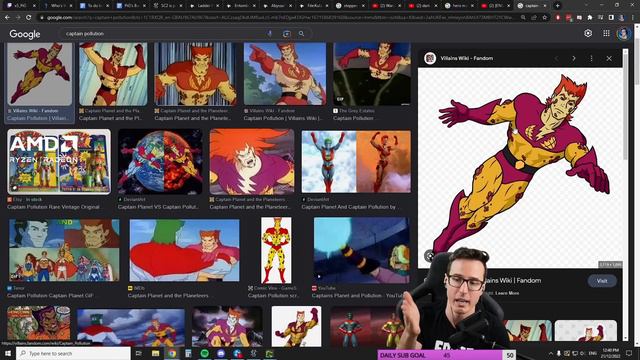Screen dimensions: 640x360
Task: Open the Google account avatar menu
Action: [623, 33]
